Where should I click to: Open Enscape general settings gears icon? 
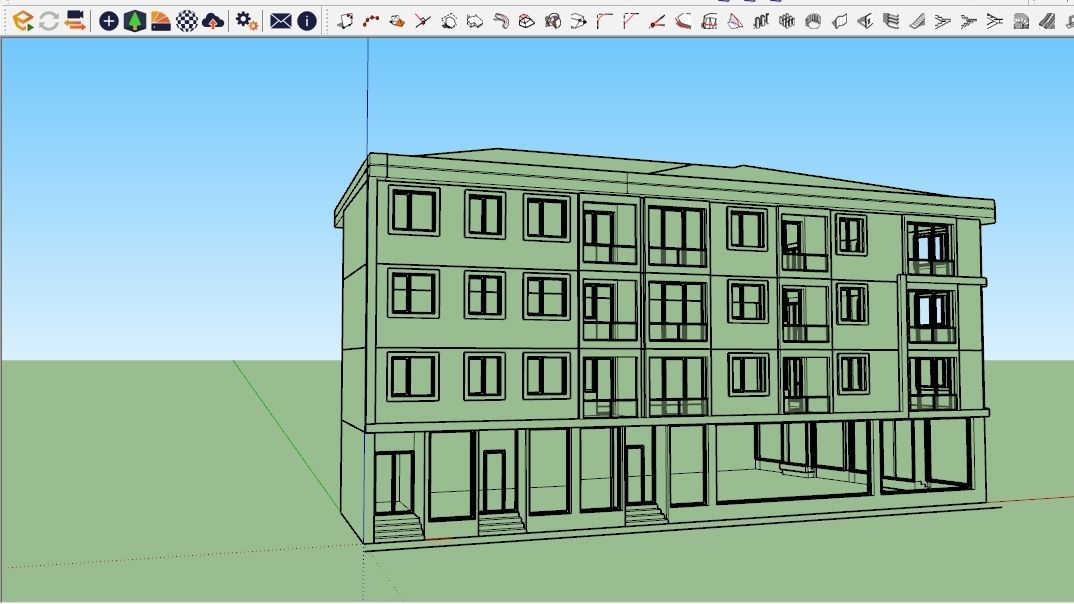click(x=247, y=21)
